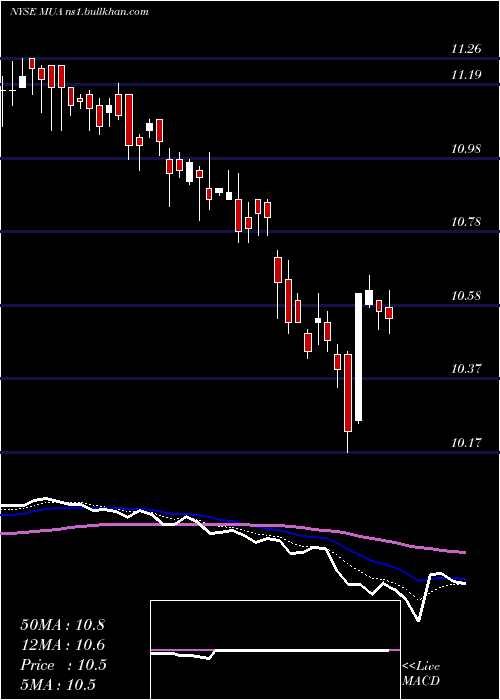The image size is (500, 700).
Task: Click the long red candle reaching down to 10.17
Action: (348, 393)
